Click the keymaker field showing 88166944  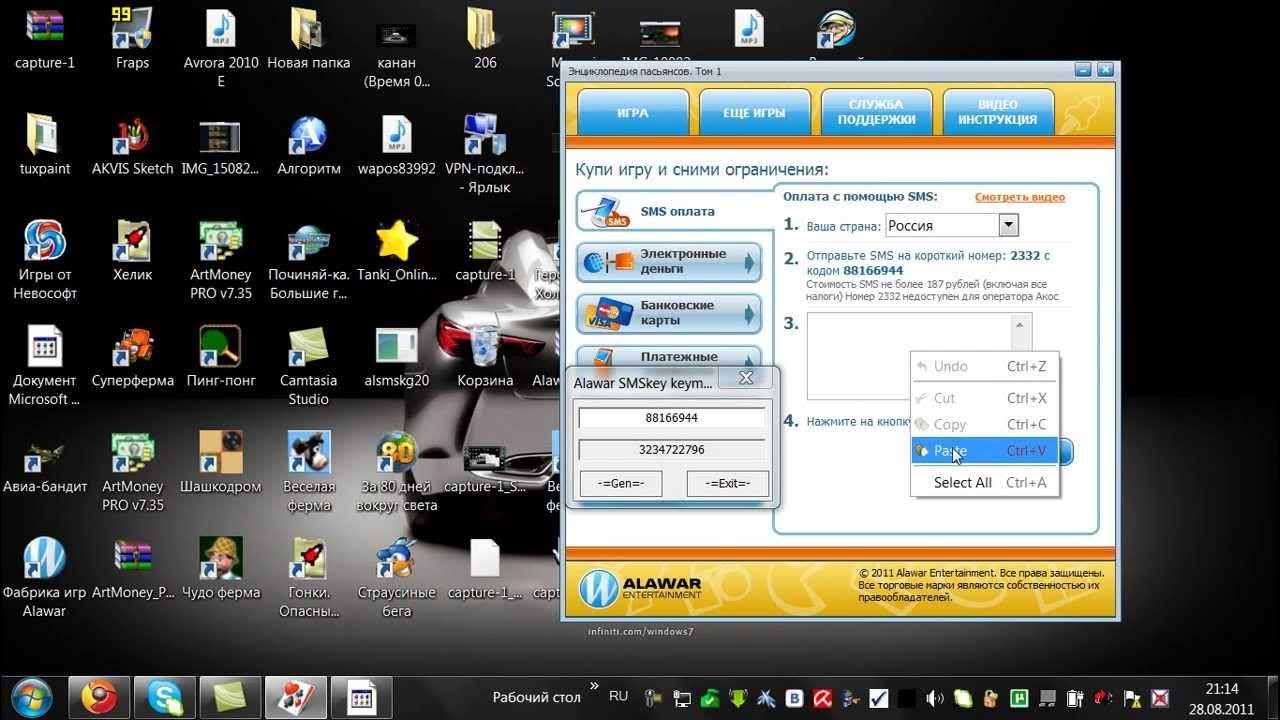[x=672, y=417]
